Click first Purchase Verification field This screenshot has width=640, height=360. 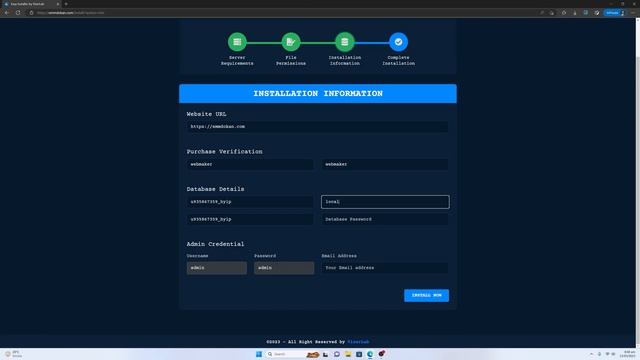click(250, 164)
